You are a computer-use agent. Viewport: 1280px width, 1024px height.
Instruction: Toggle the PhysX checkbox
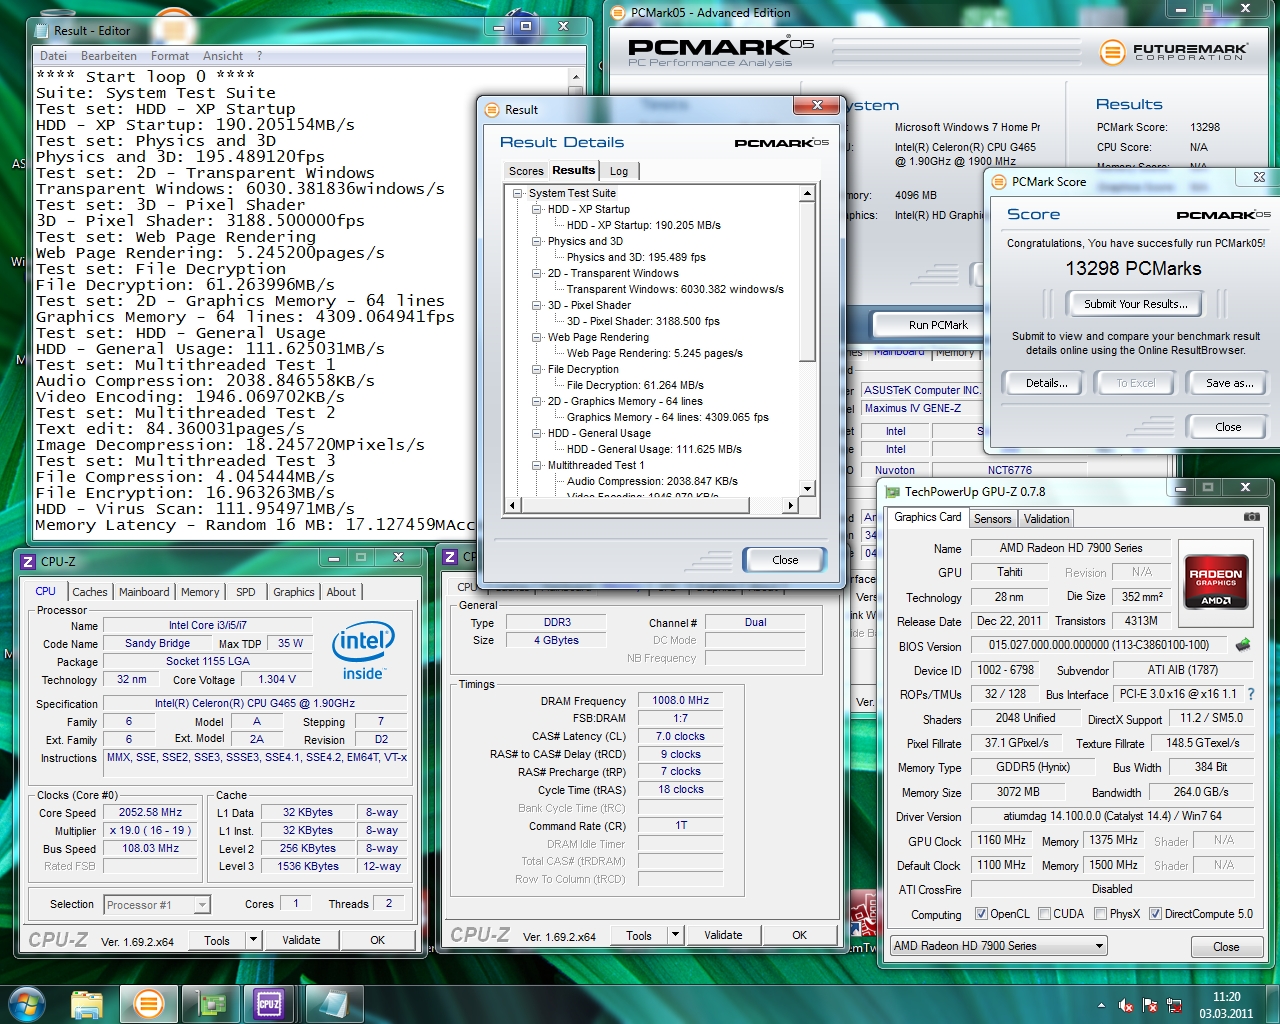[1100, 914]
